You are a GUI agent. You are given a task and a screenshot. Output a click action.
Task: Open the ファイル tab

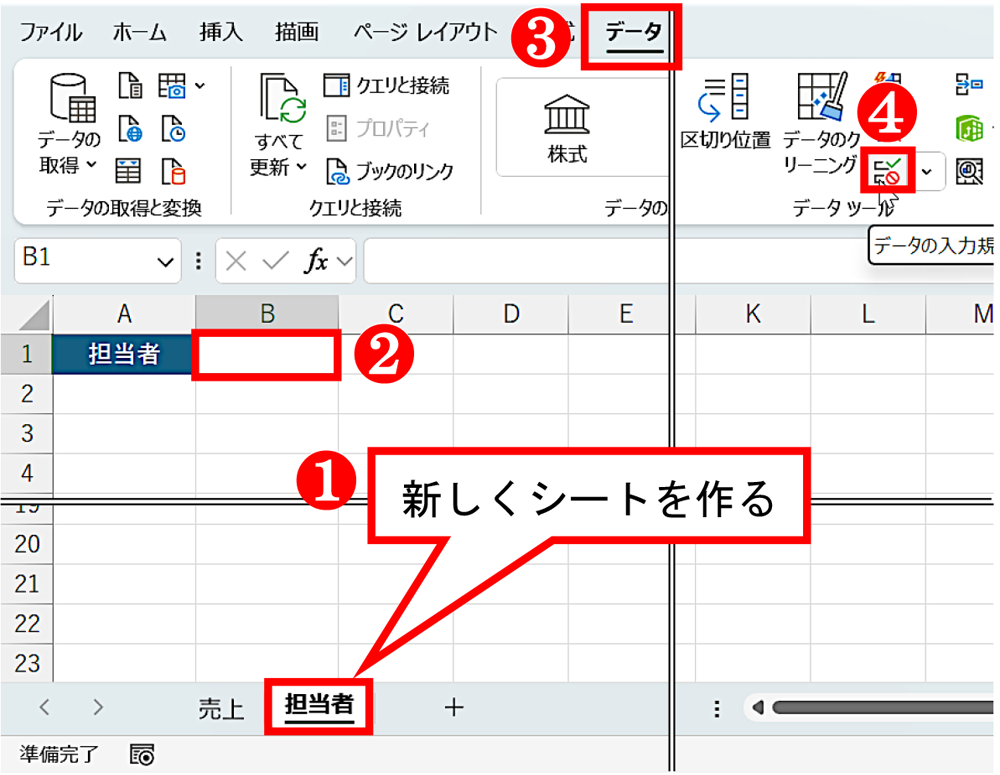click(51, 31)
